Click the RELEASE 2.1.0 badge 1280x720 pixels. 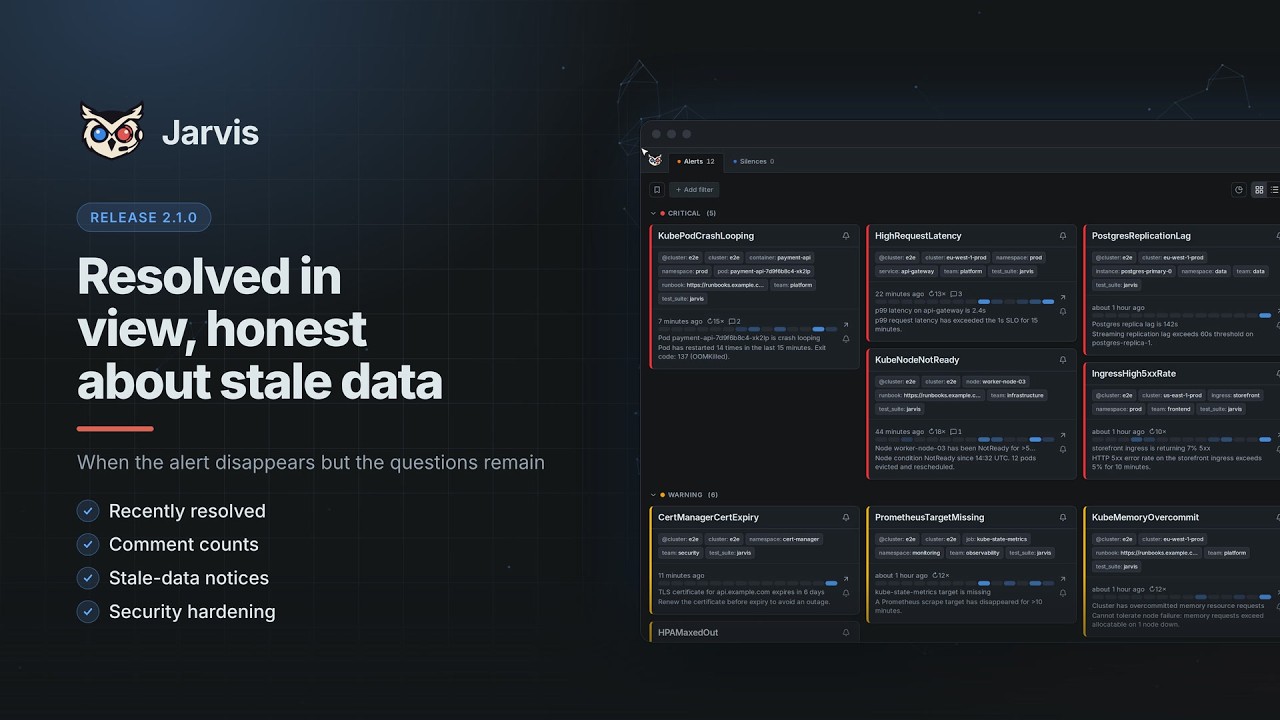(144, 218)
